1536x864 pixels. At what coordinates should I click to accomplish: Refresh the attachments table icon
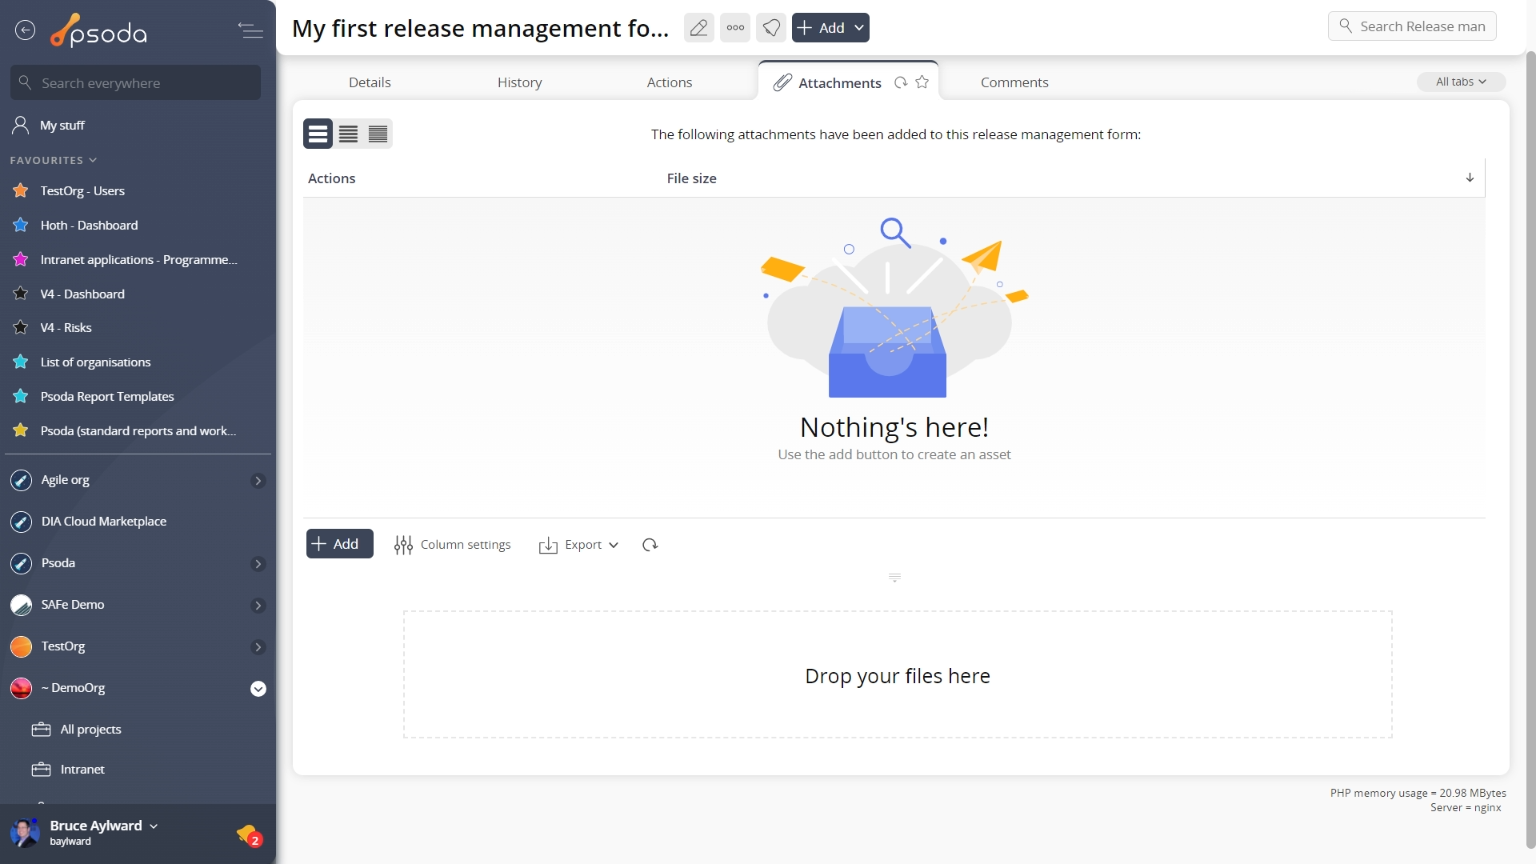click(650, 545)
